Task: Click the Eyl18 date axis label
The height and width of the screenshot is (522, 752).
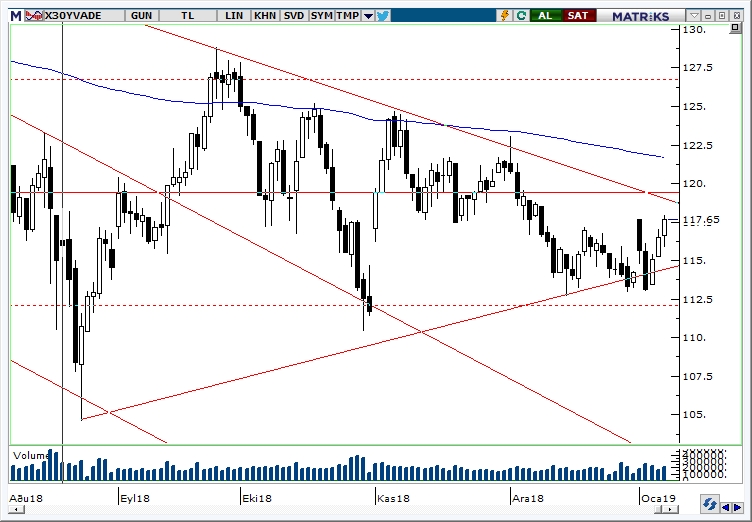Action: (135, 498)
